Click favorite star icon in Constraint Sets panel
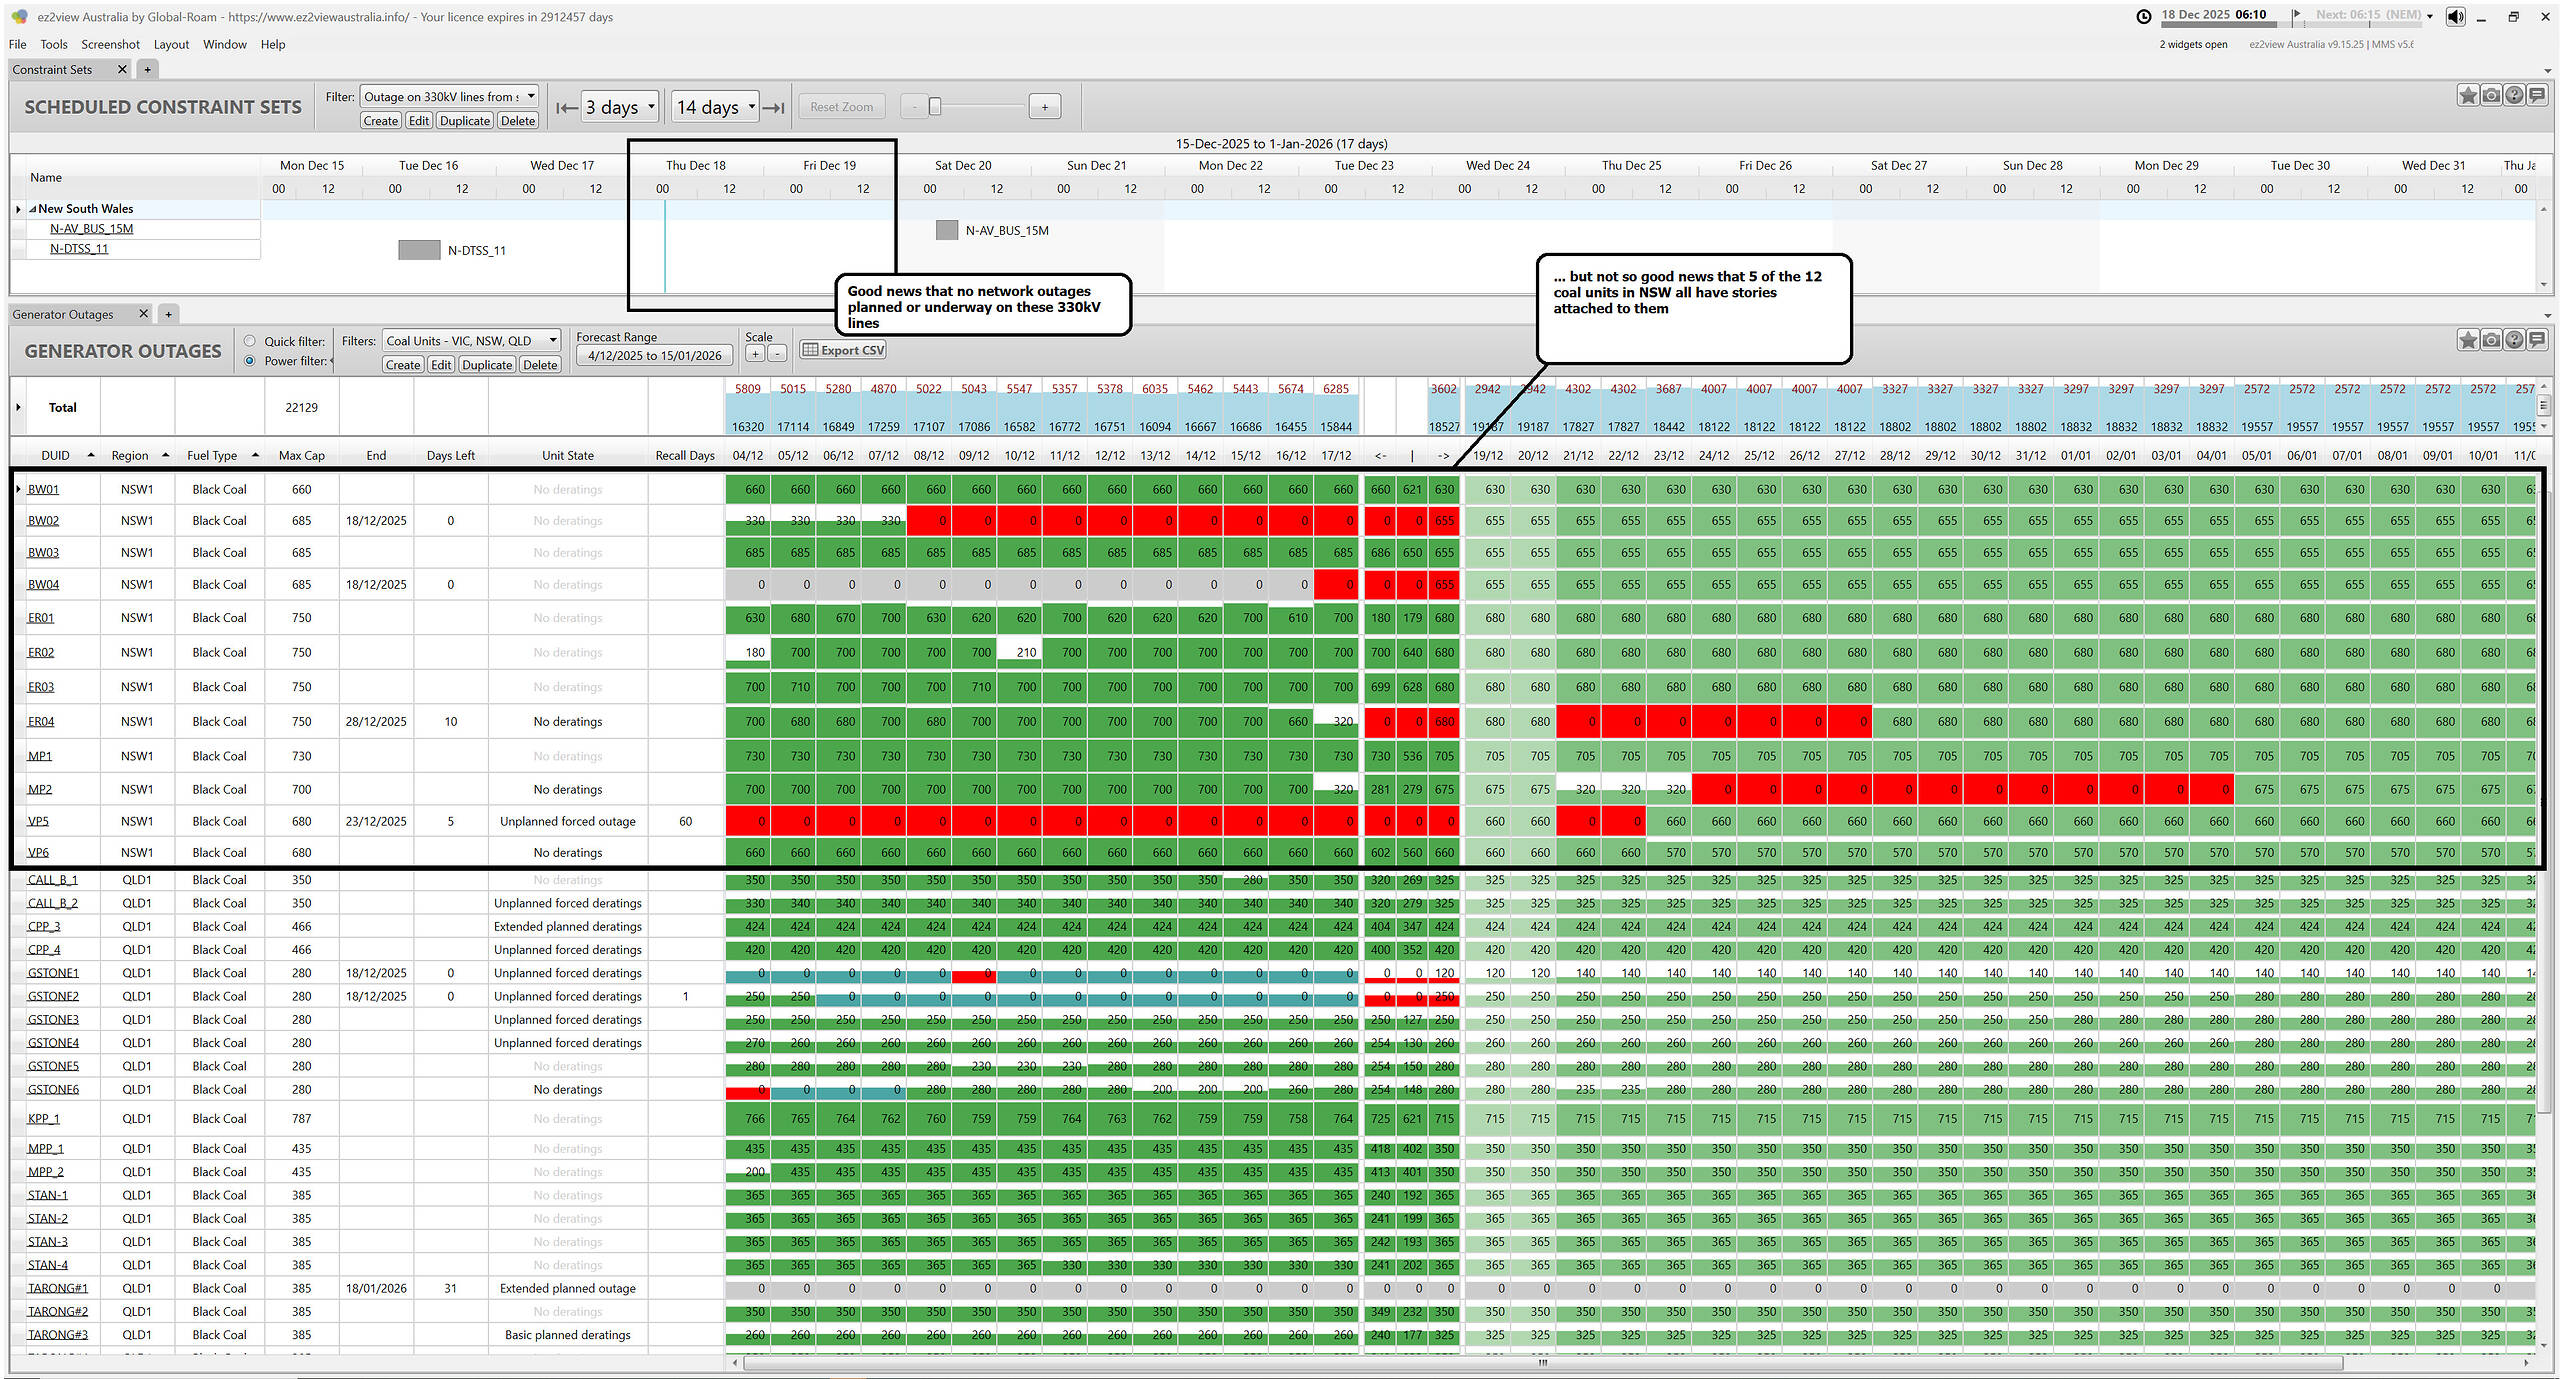 click(x=2468, y=95)
